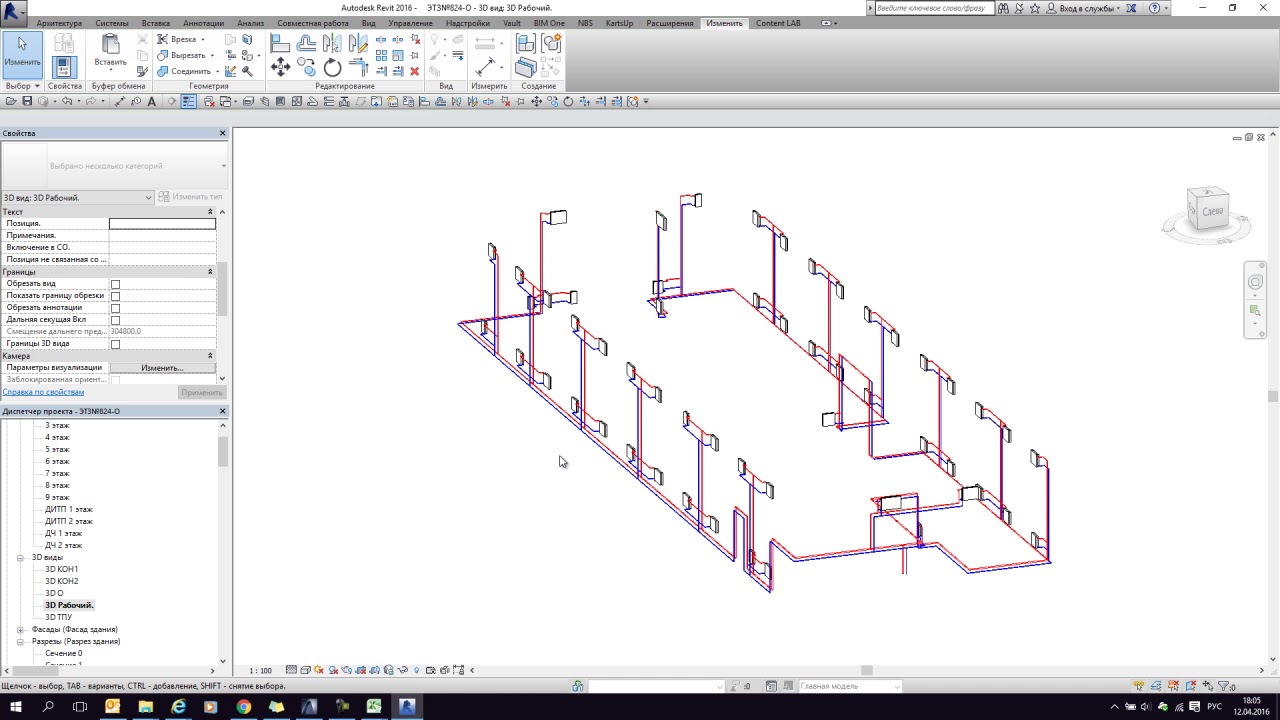Click the 1 : 100 view scale

coord(260,670)
